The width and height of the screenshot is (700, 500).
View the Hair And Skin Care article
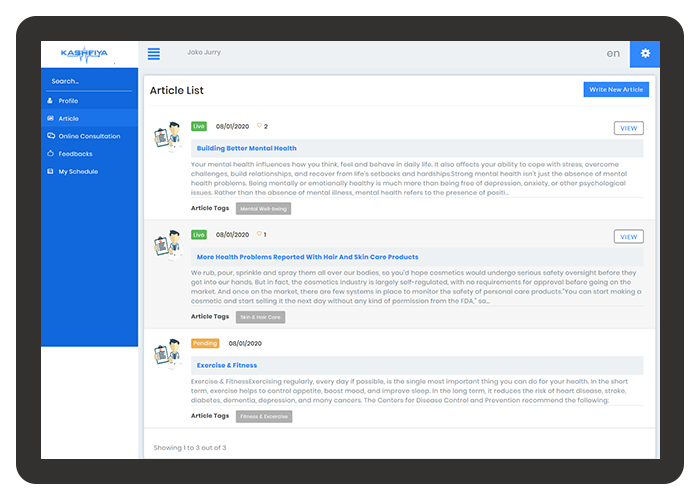[x=628, y=237]
